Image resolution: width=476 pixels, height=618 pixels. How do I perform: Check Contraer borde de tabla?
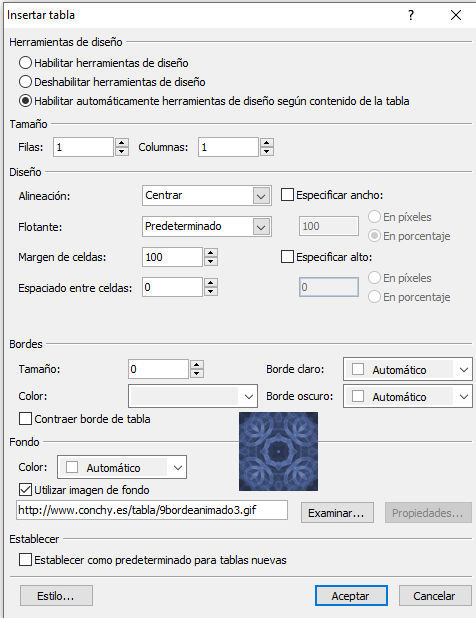point(26,419)
